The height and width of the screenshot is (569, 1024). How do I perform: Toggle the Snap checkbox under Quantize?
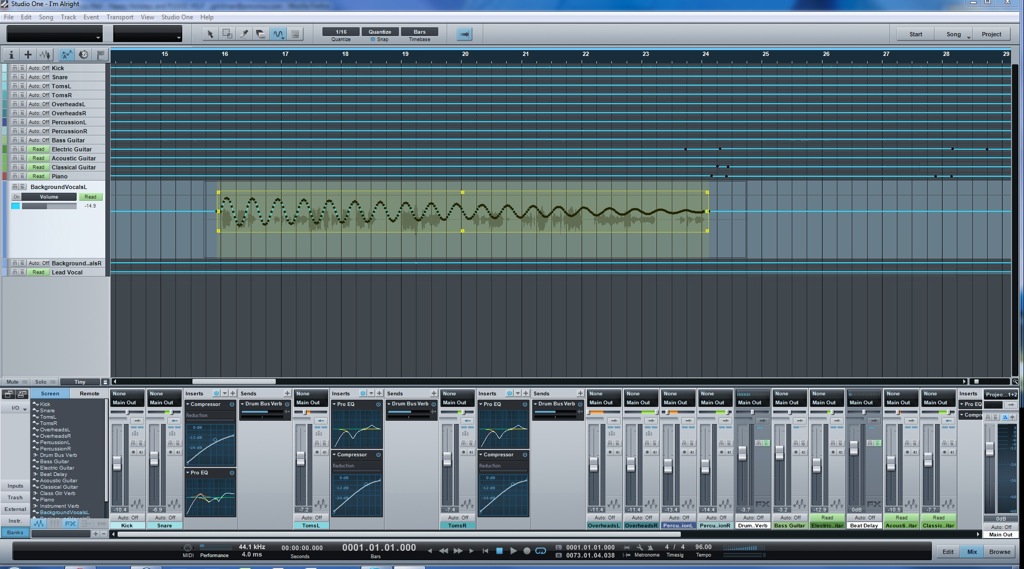373,39
